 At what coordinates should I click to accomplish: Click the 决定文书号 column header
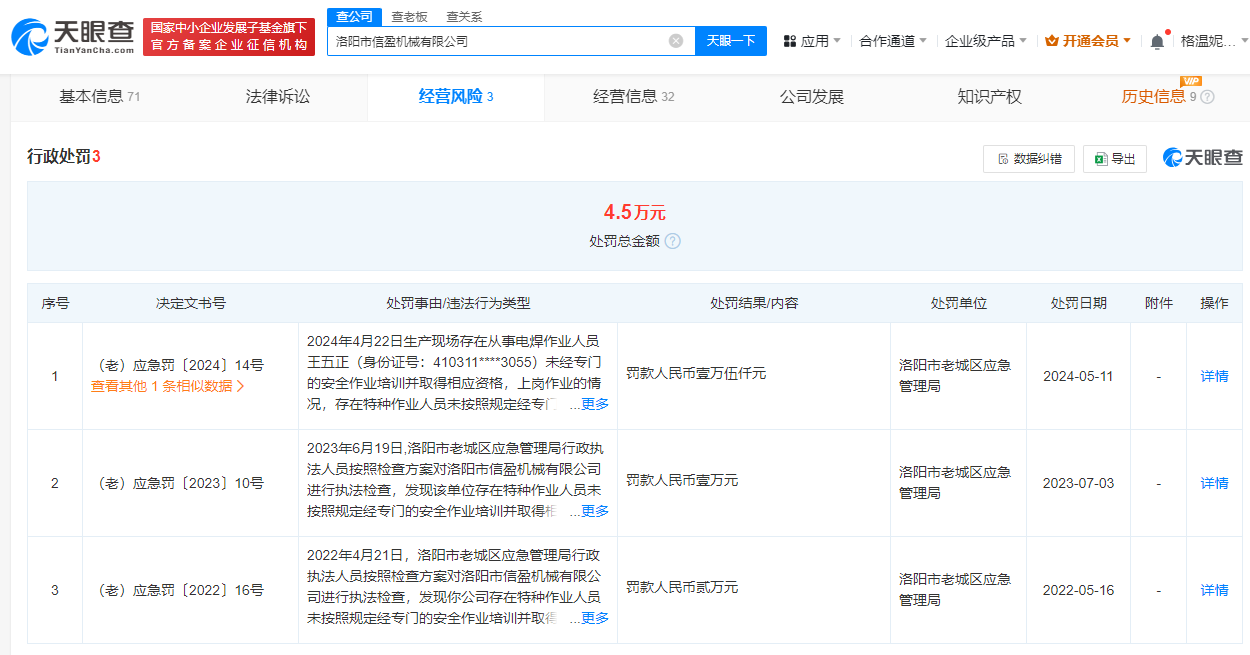190,303
